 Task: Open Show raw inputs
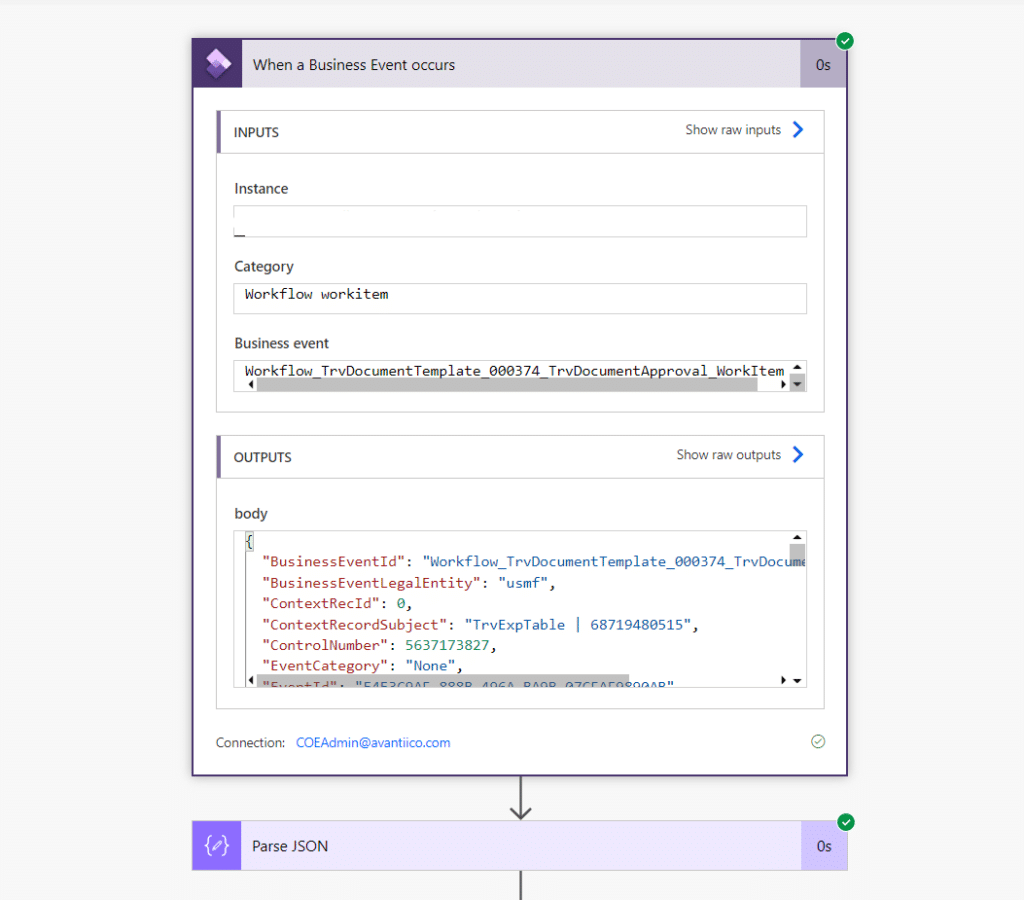pyautogui.click(x=733, y=130)
